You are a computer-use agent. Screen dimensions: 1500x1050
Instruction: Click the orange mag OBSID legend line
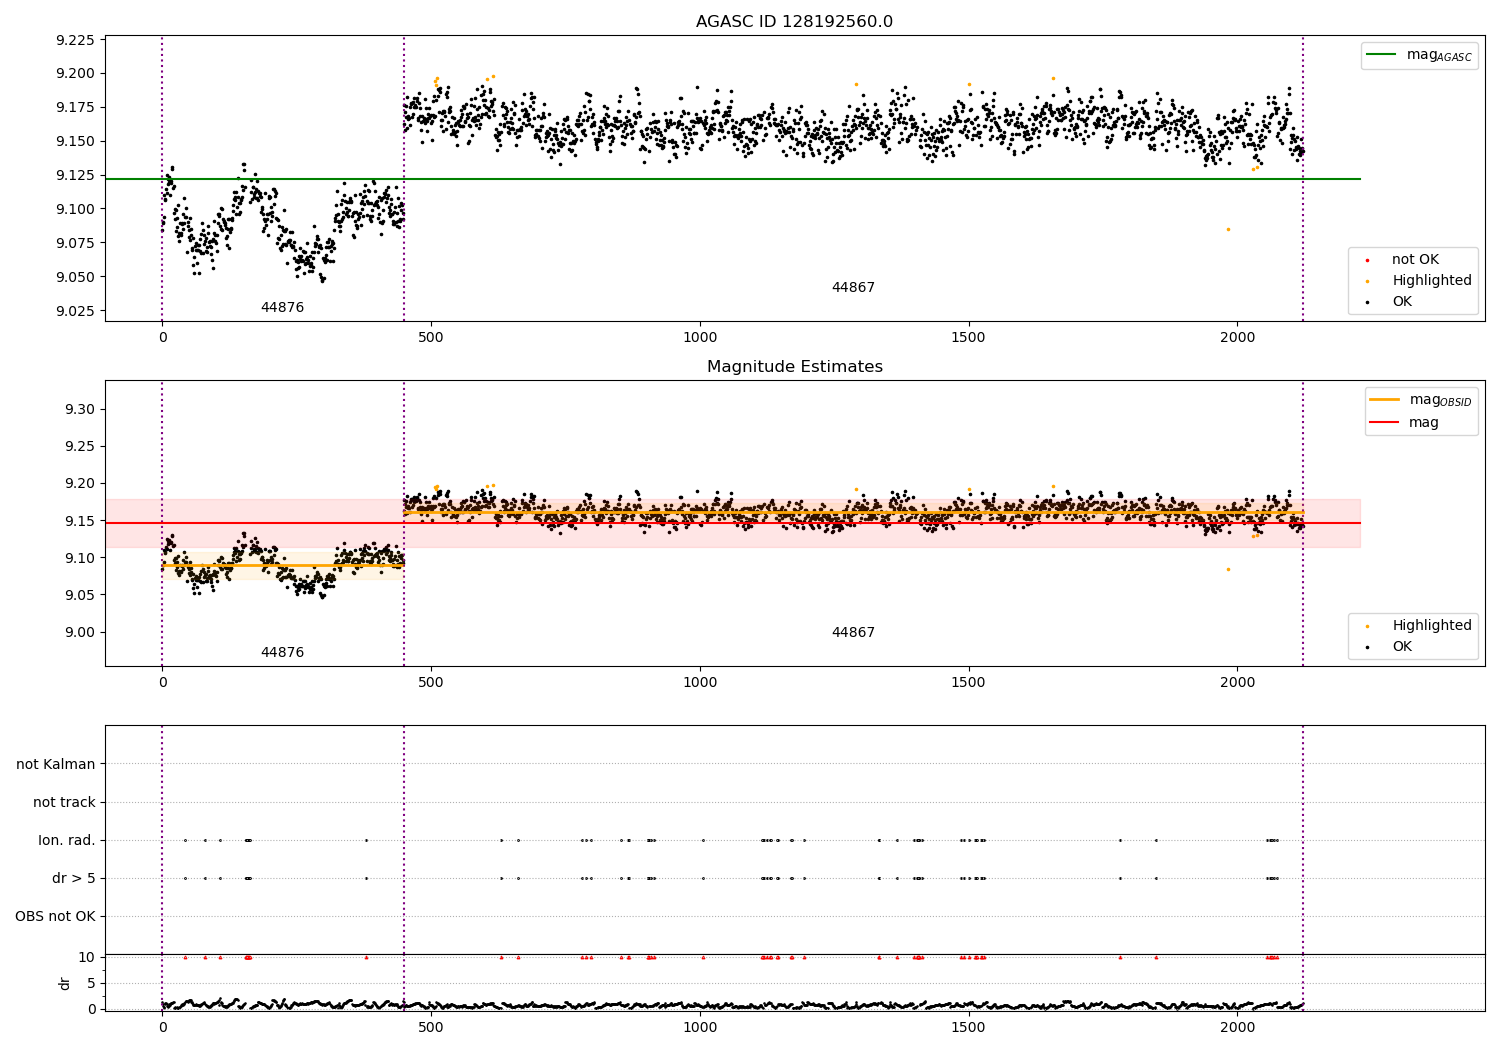coord(1384,400)
